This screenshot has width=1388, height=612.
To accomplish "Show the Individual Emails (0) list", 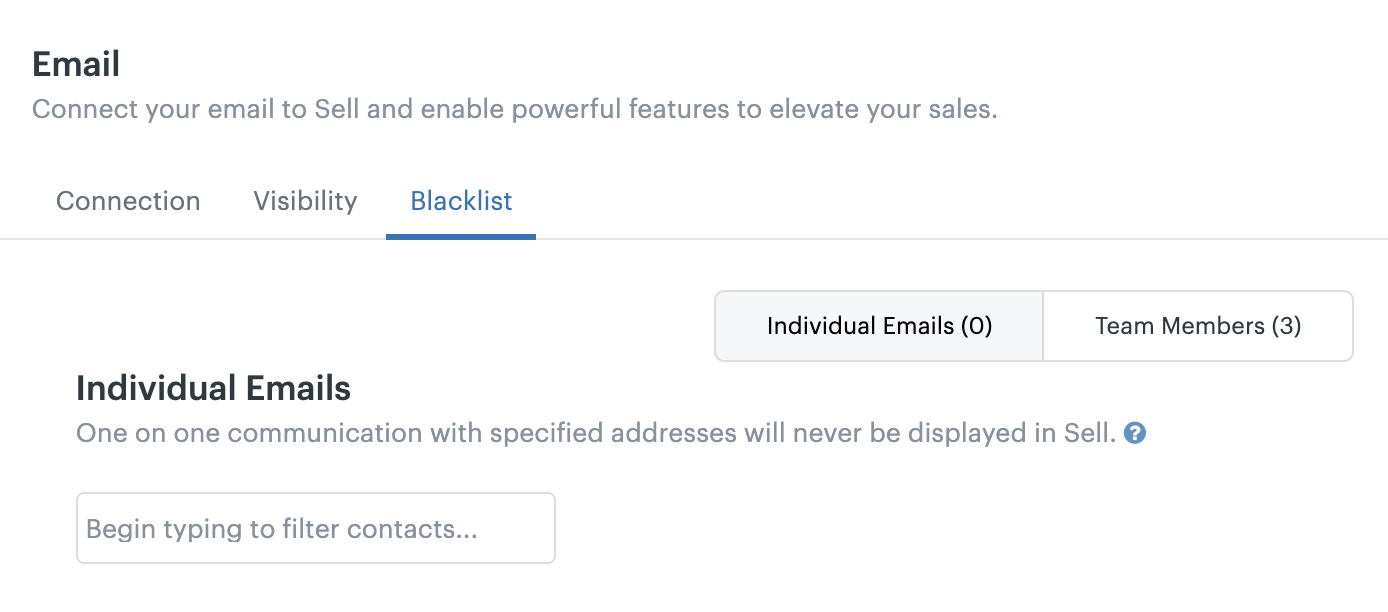I will point(879,326).
